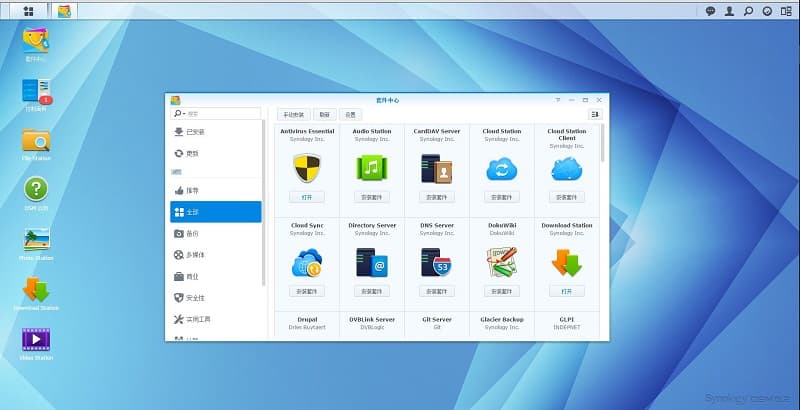Screen dimensions: 800x410
Task: Click the package list vertical scrollbar
Action: pyautogui.click(x=602, y=145)
